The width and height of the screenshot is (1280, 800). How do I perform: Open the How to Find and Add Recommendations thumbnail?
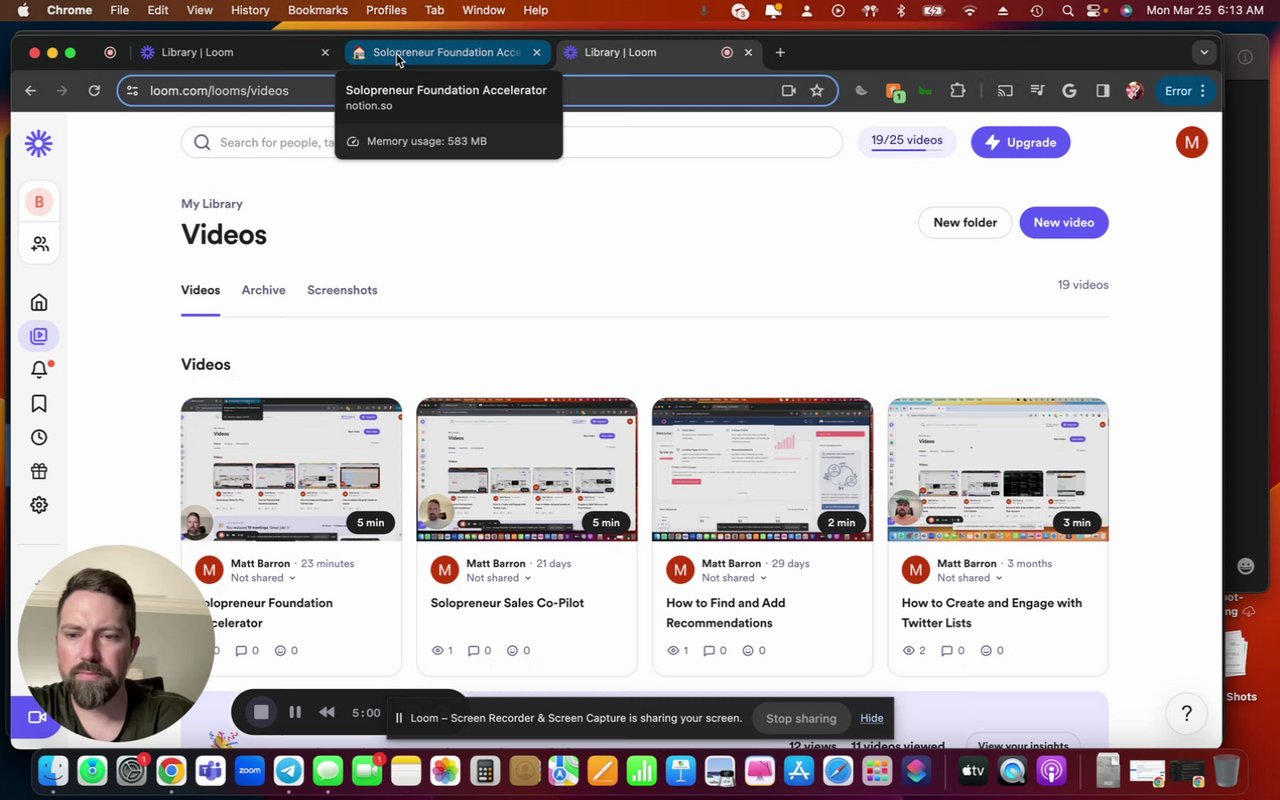pos(762,470)
